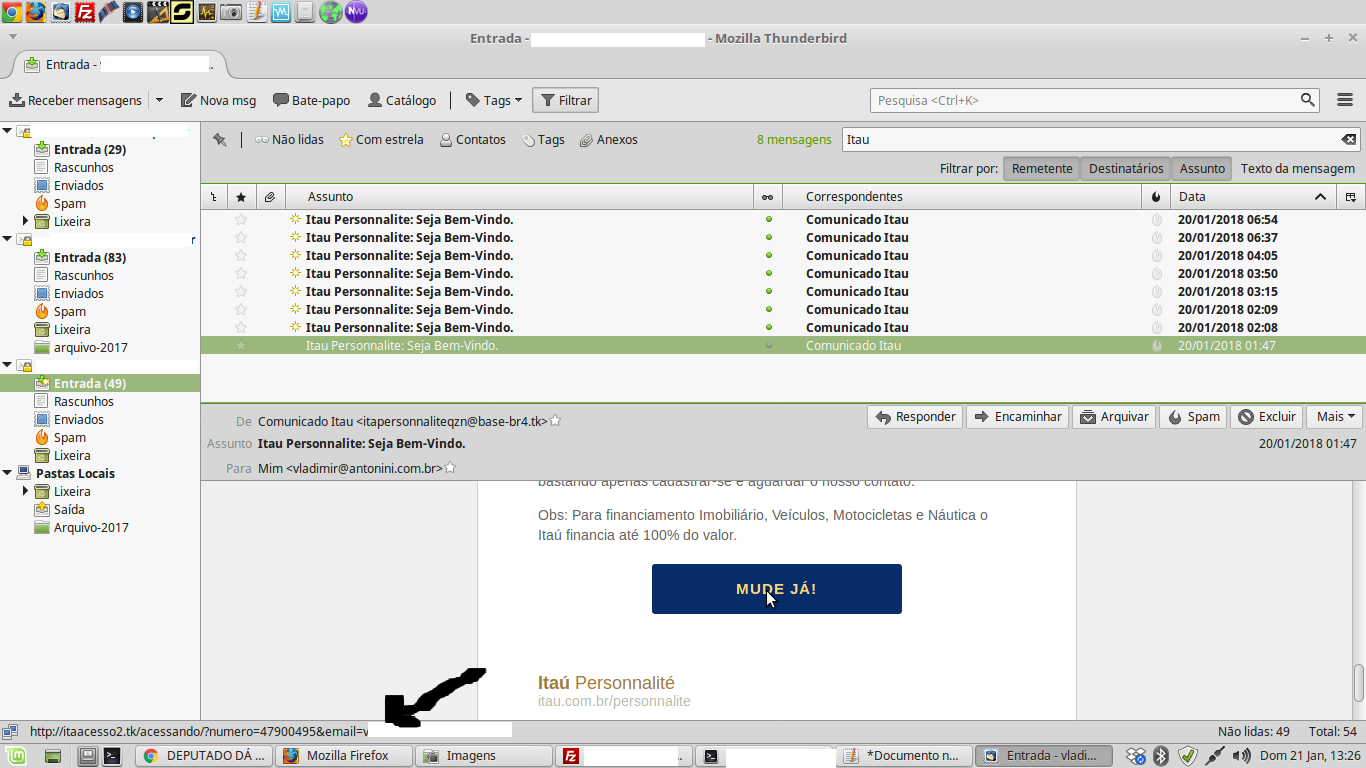
Task: Click the Responder button
Action: 915,417
